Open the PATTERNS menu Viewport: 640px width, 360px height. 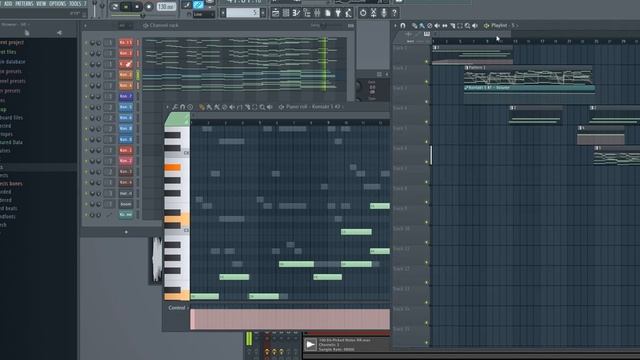click(x=24, y=4)
